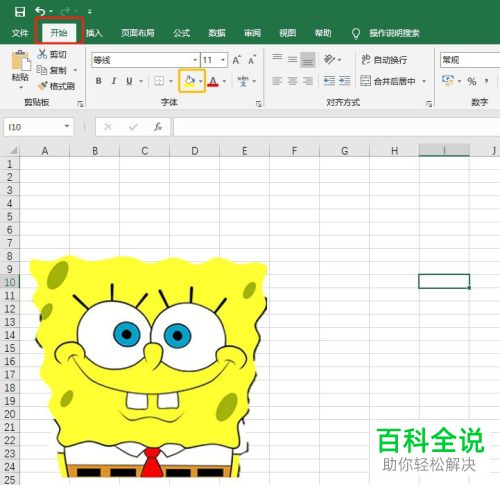
Task: Click the Name Box showing I10
Action: tap(33, 127)
